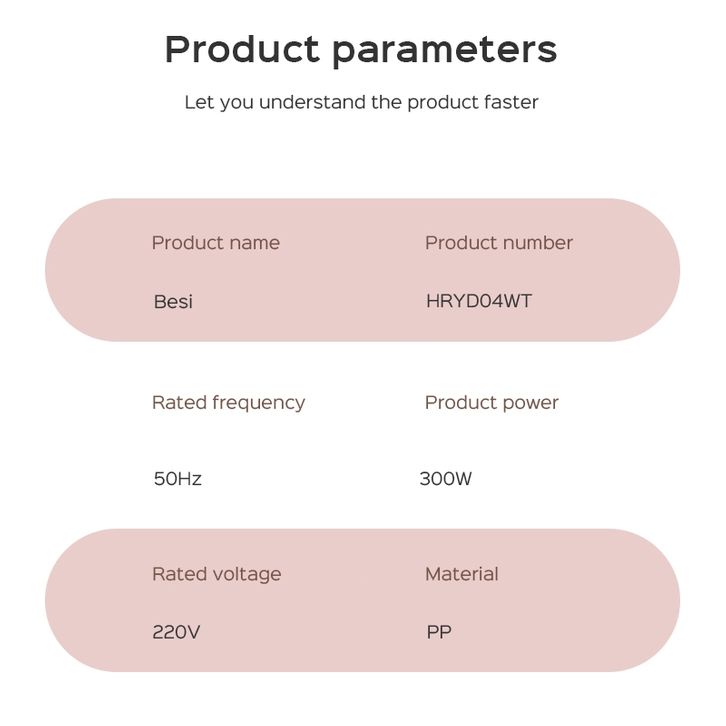Select the "50Hz" frequency value
The width and height of the screenshot is (726, 726).
pyautogui.click(x=178, y=479)
